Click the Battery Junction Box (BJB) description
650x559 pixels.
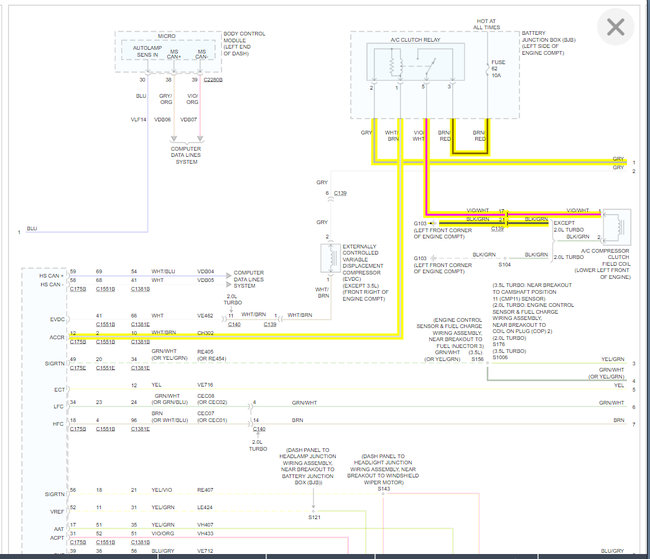pos(548,43)
